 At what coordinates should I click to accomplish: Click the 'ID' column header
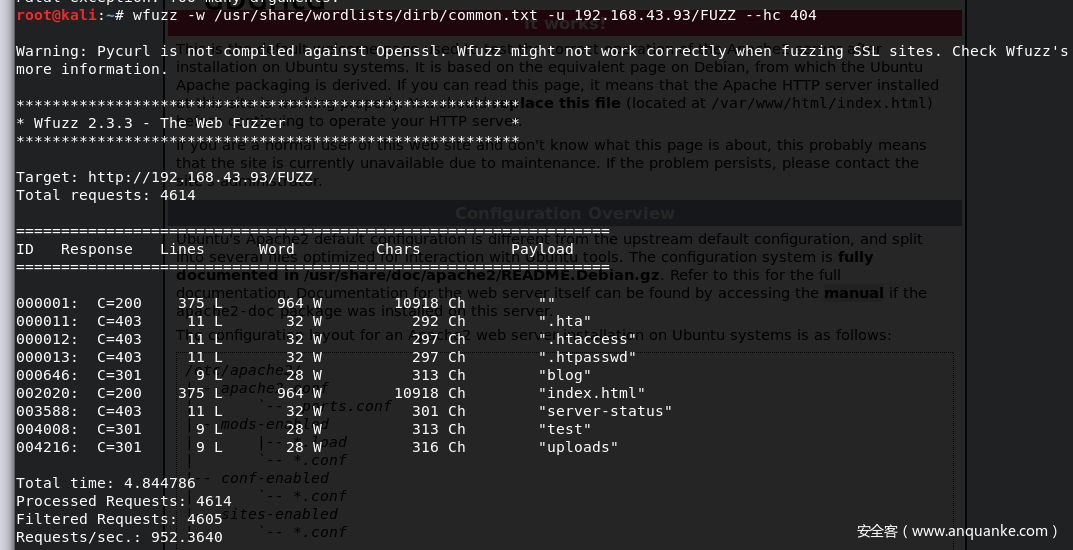25,249
